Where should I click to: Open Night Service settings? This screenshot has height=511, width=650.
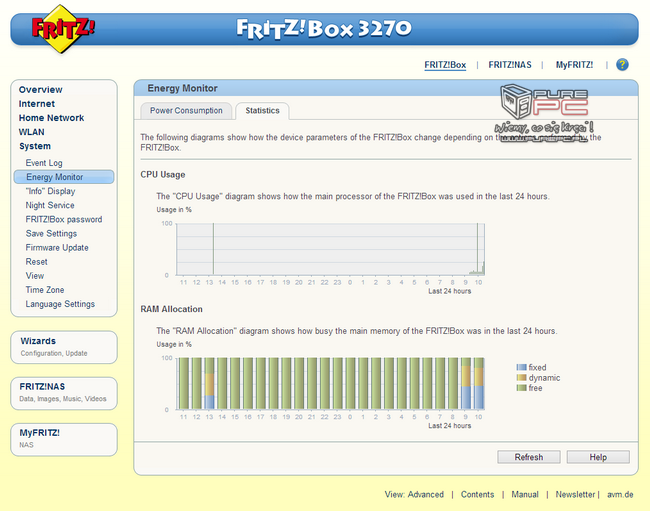(x=50, y=205)
